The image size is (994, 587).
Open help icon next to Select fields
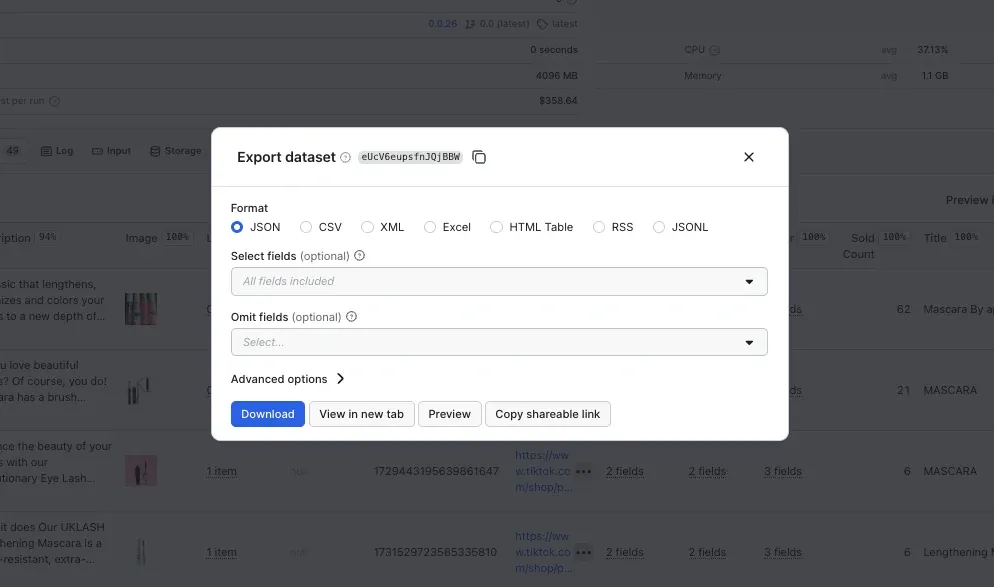359,255
